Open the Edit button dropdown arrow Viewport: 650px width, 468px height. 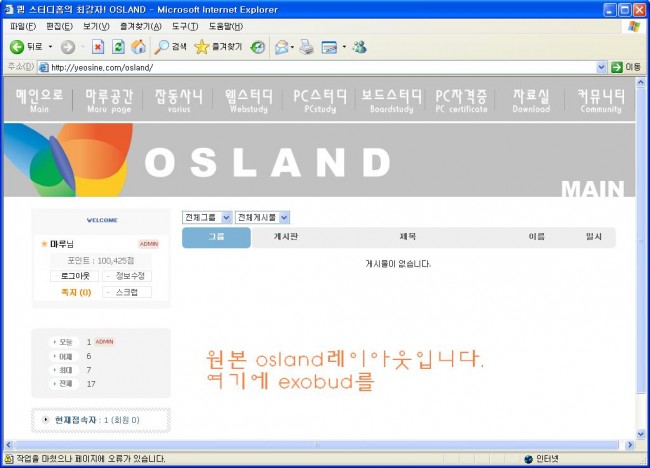coord(344,47)
